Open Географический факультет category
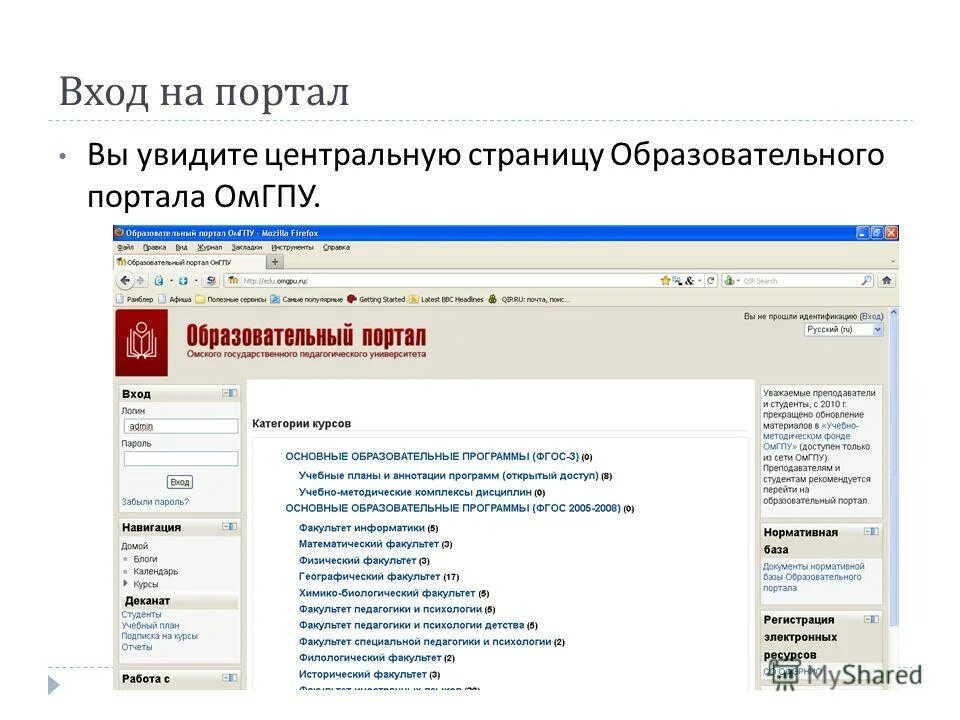 pyautogui.click(x=369, y=576)
